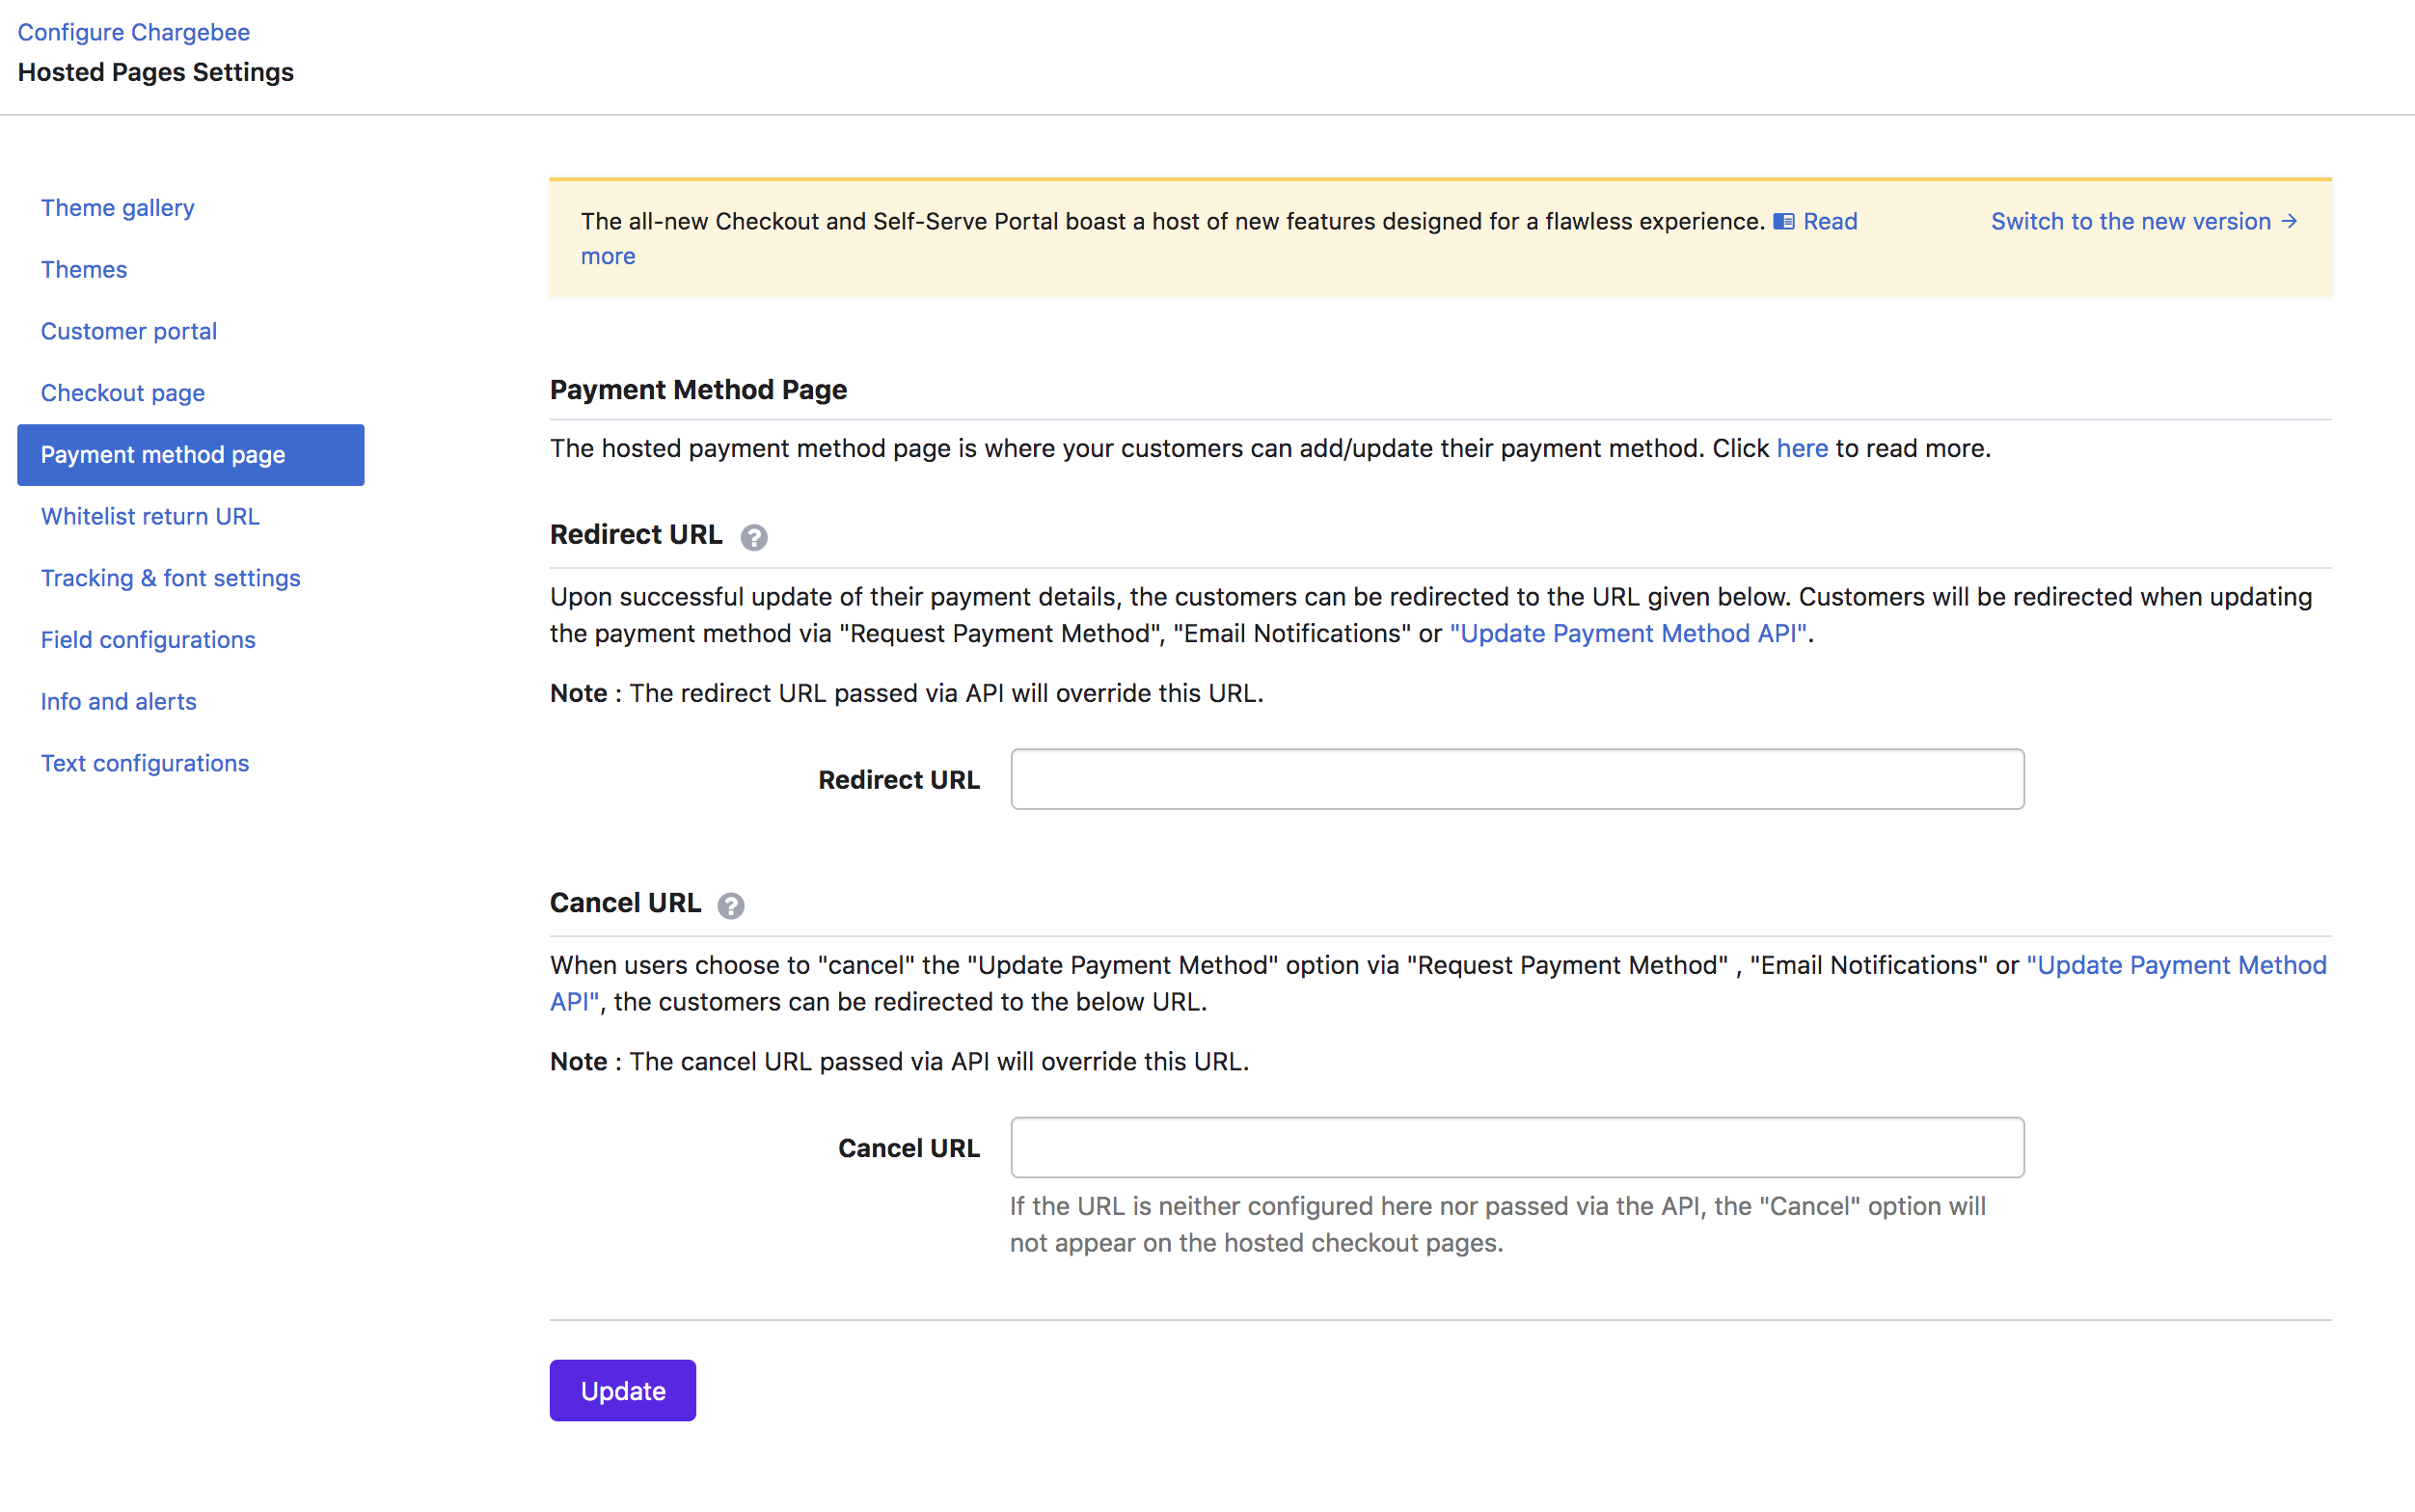
Task: Click the book icon beside Read more
Action: (x=1784, y=222)
